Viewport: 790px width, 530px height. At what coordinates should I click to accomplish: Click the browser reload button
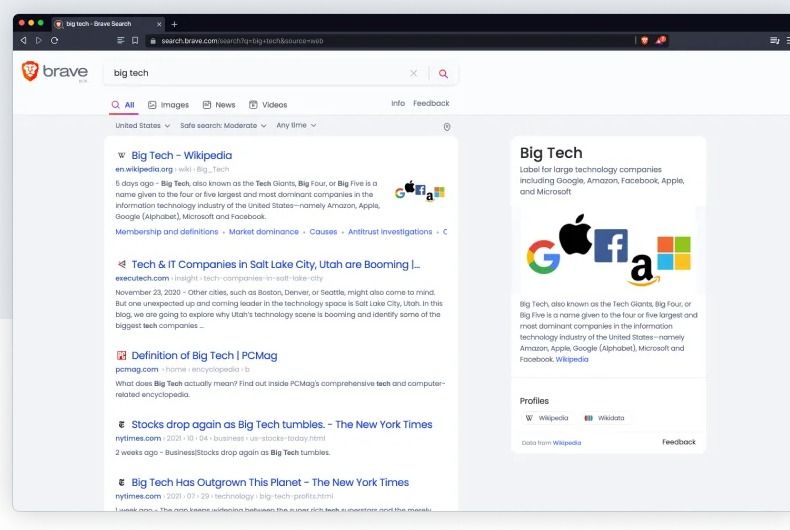[x=54, y=40]
